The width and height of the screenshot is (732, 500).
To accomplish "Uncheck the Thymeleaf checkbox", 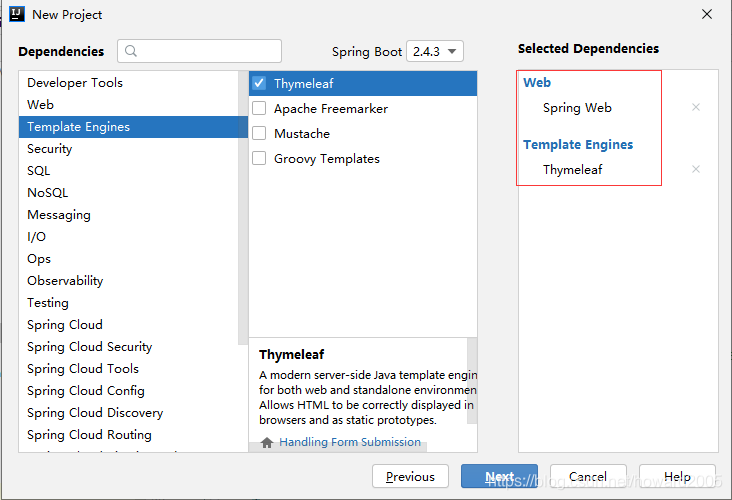I will (259, 83).
